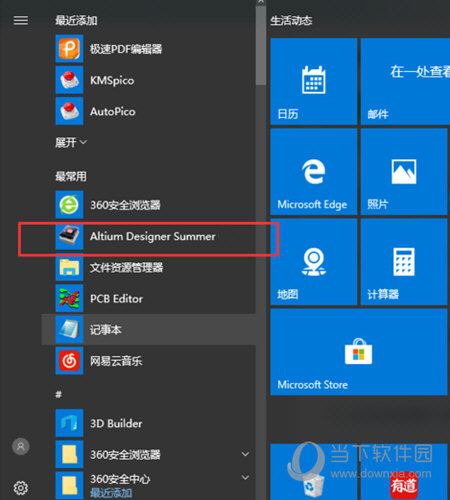Click the 网易云音乐 text label

click(116, 361)
